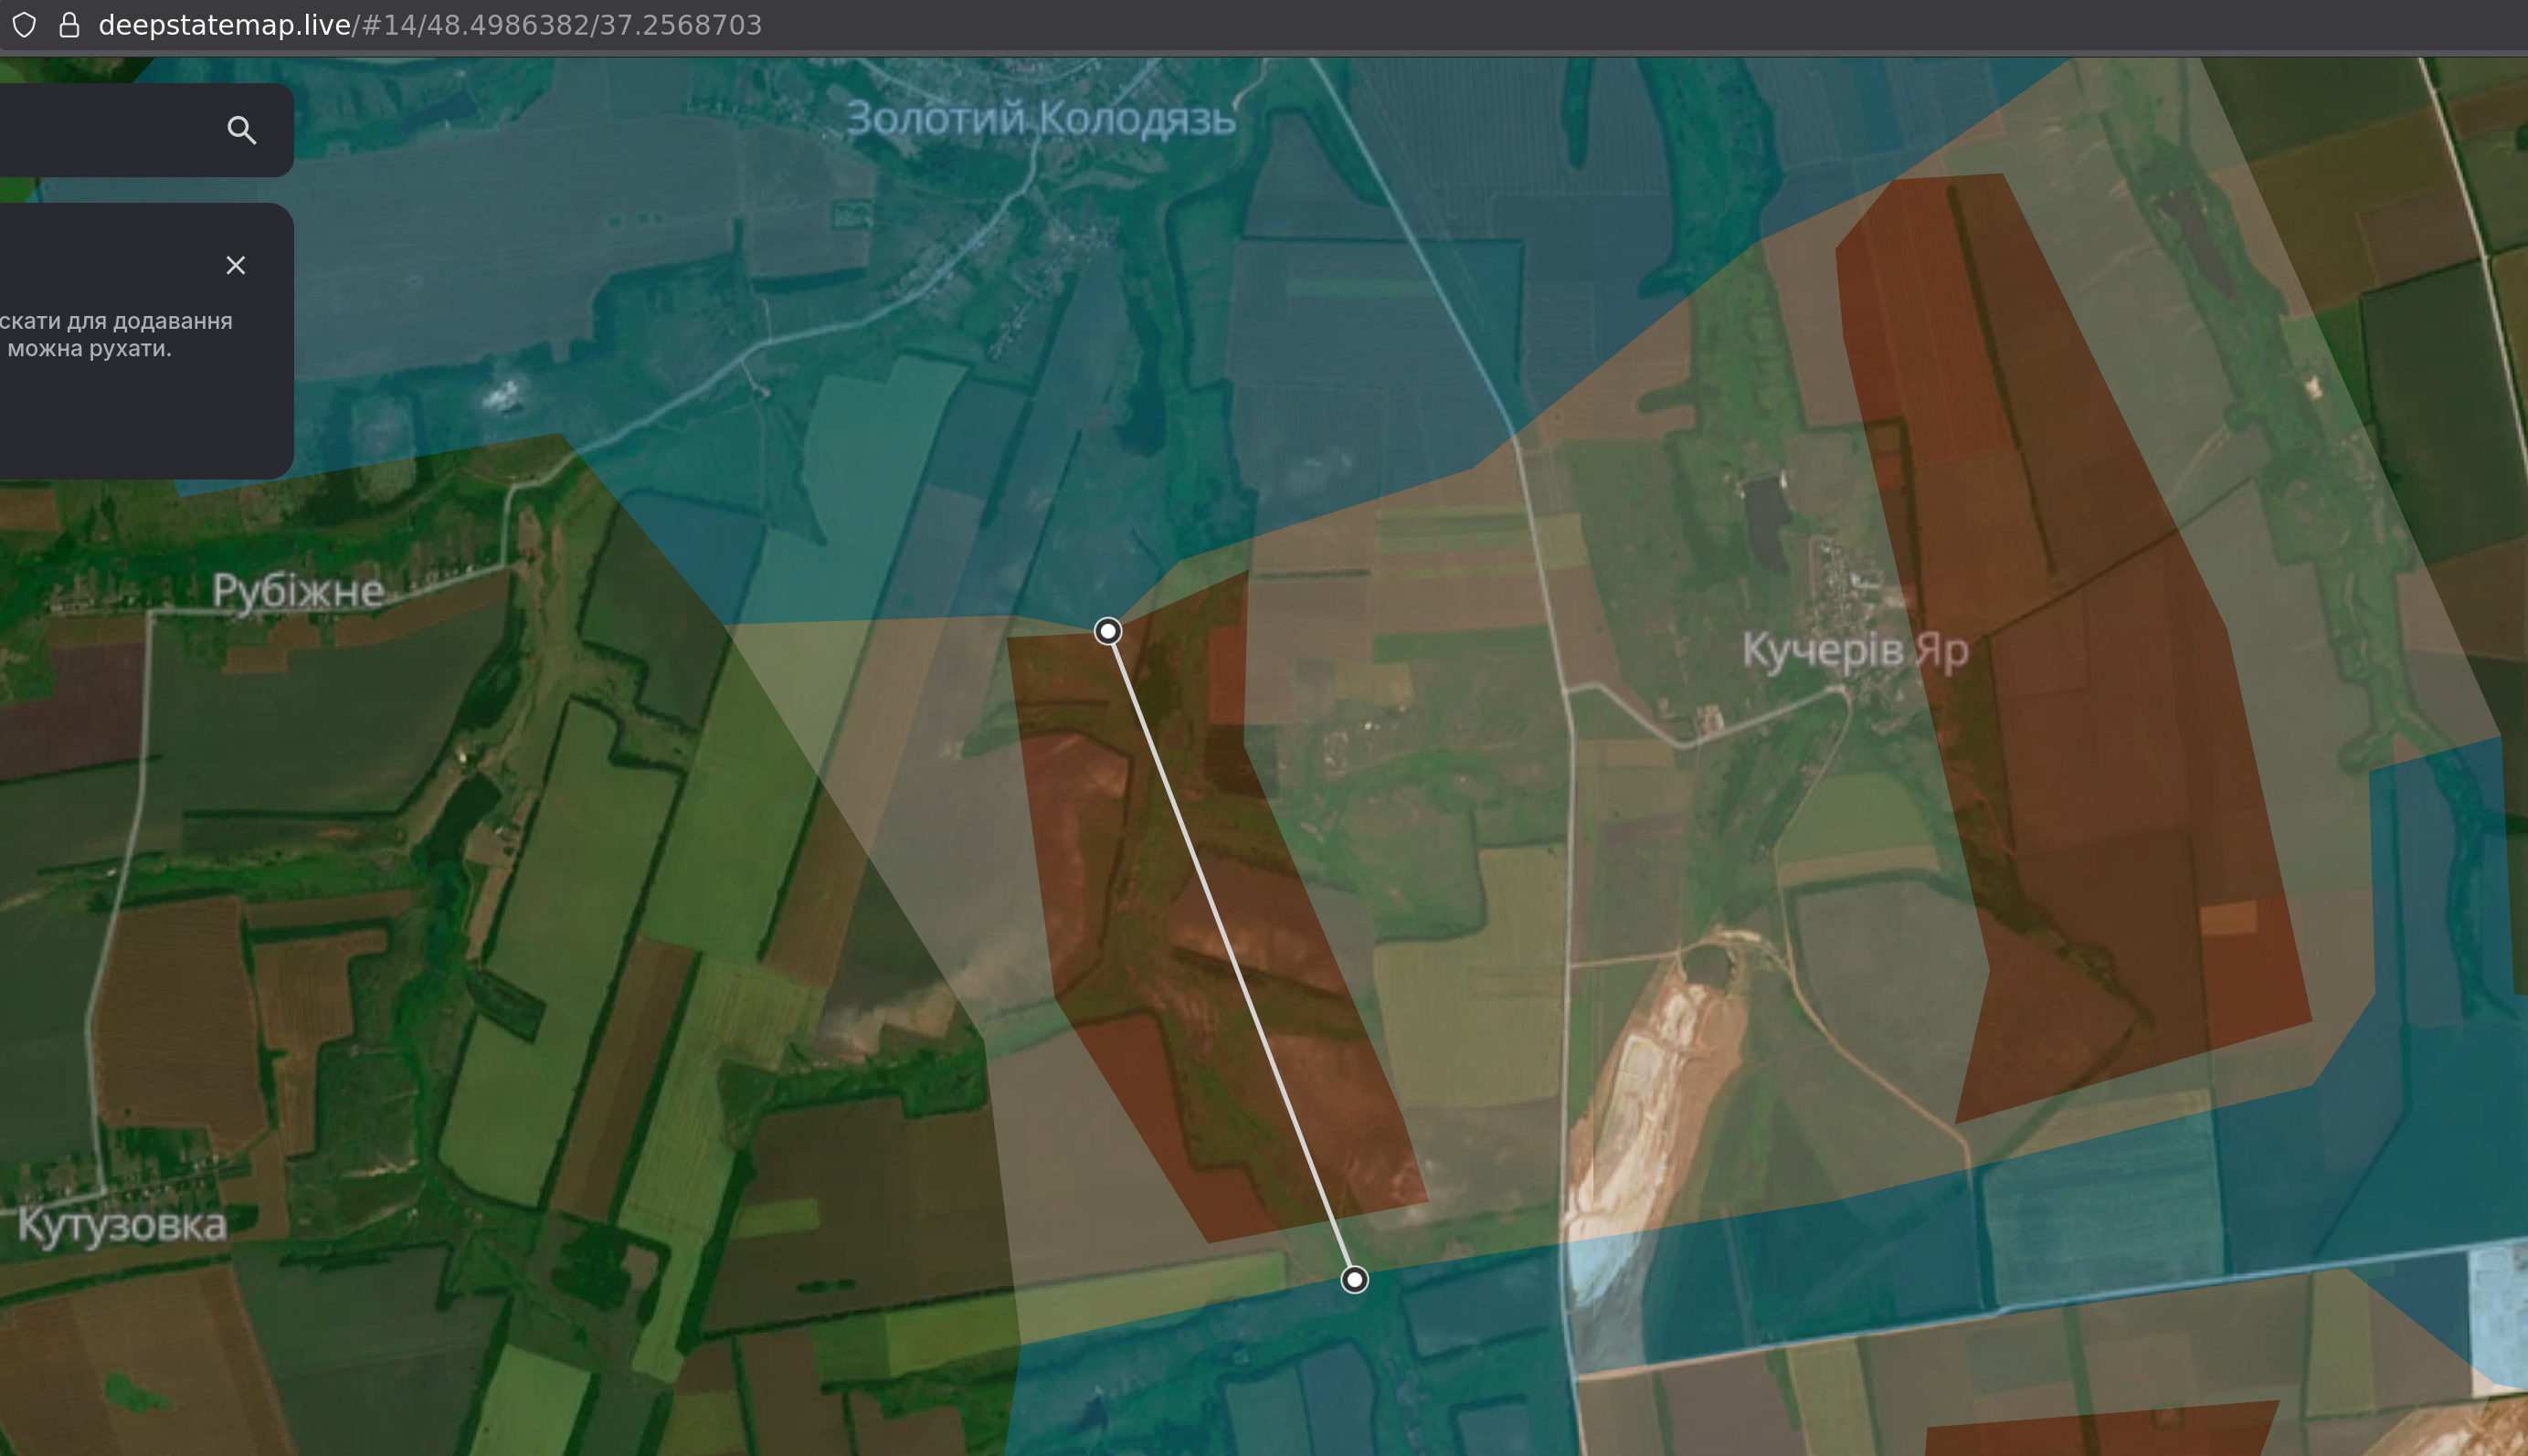Click the magnifying glass search icon
The image size is (2528, 1456).
click(241, 130)
